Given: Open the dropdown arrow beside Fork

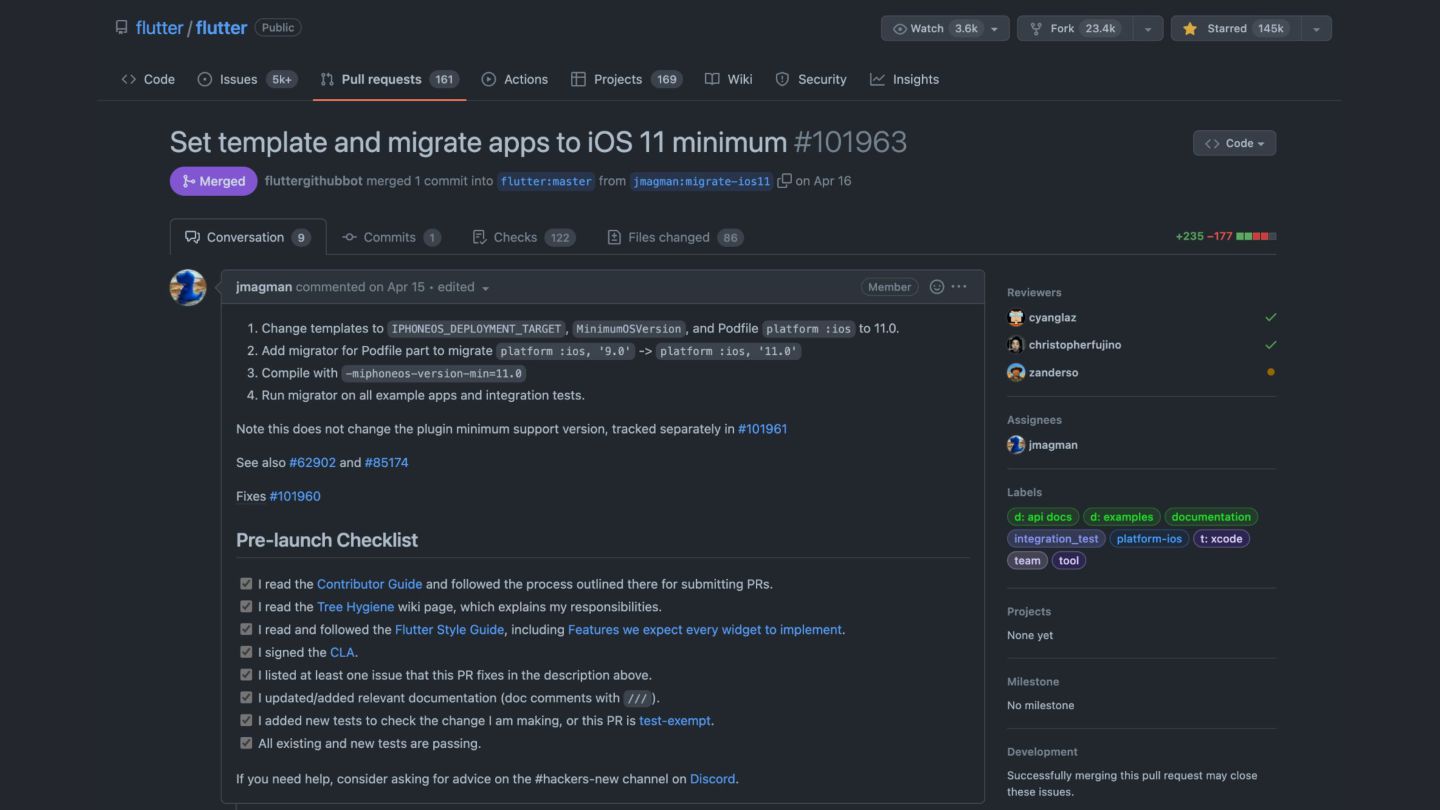Looking at the screenshot, I should tap(1148, 28).
